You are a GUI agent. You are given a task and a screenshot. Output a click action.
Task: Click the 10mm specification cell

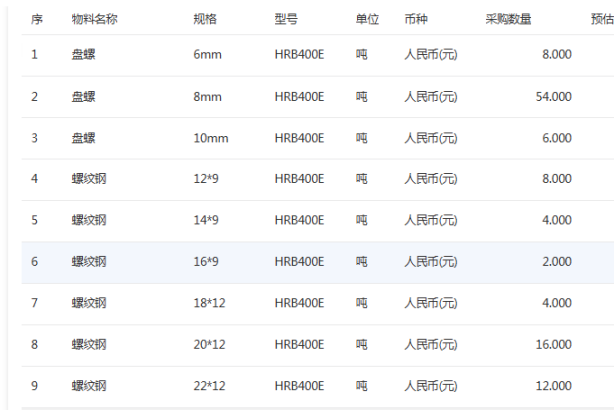point(210,138)
